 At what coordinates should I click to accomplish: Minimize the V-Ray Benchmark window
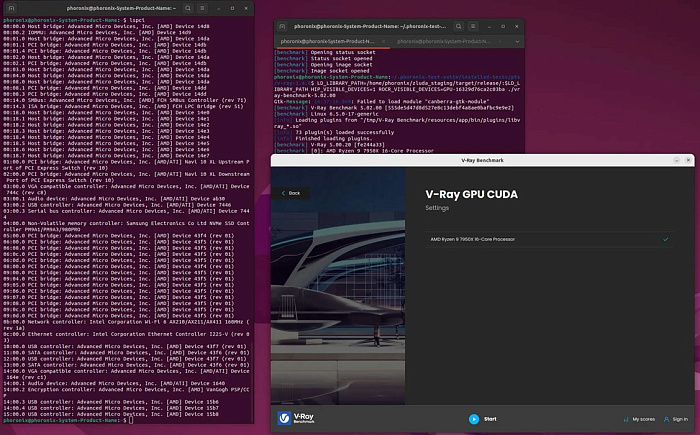point(676,160)
